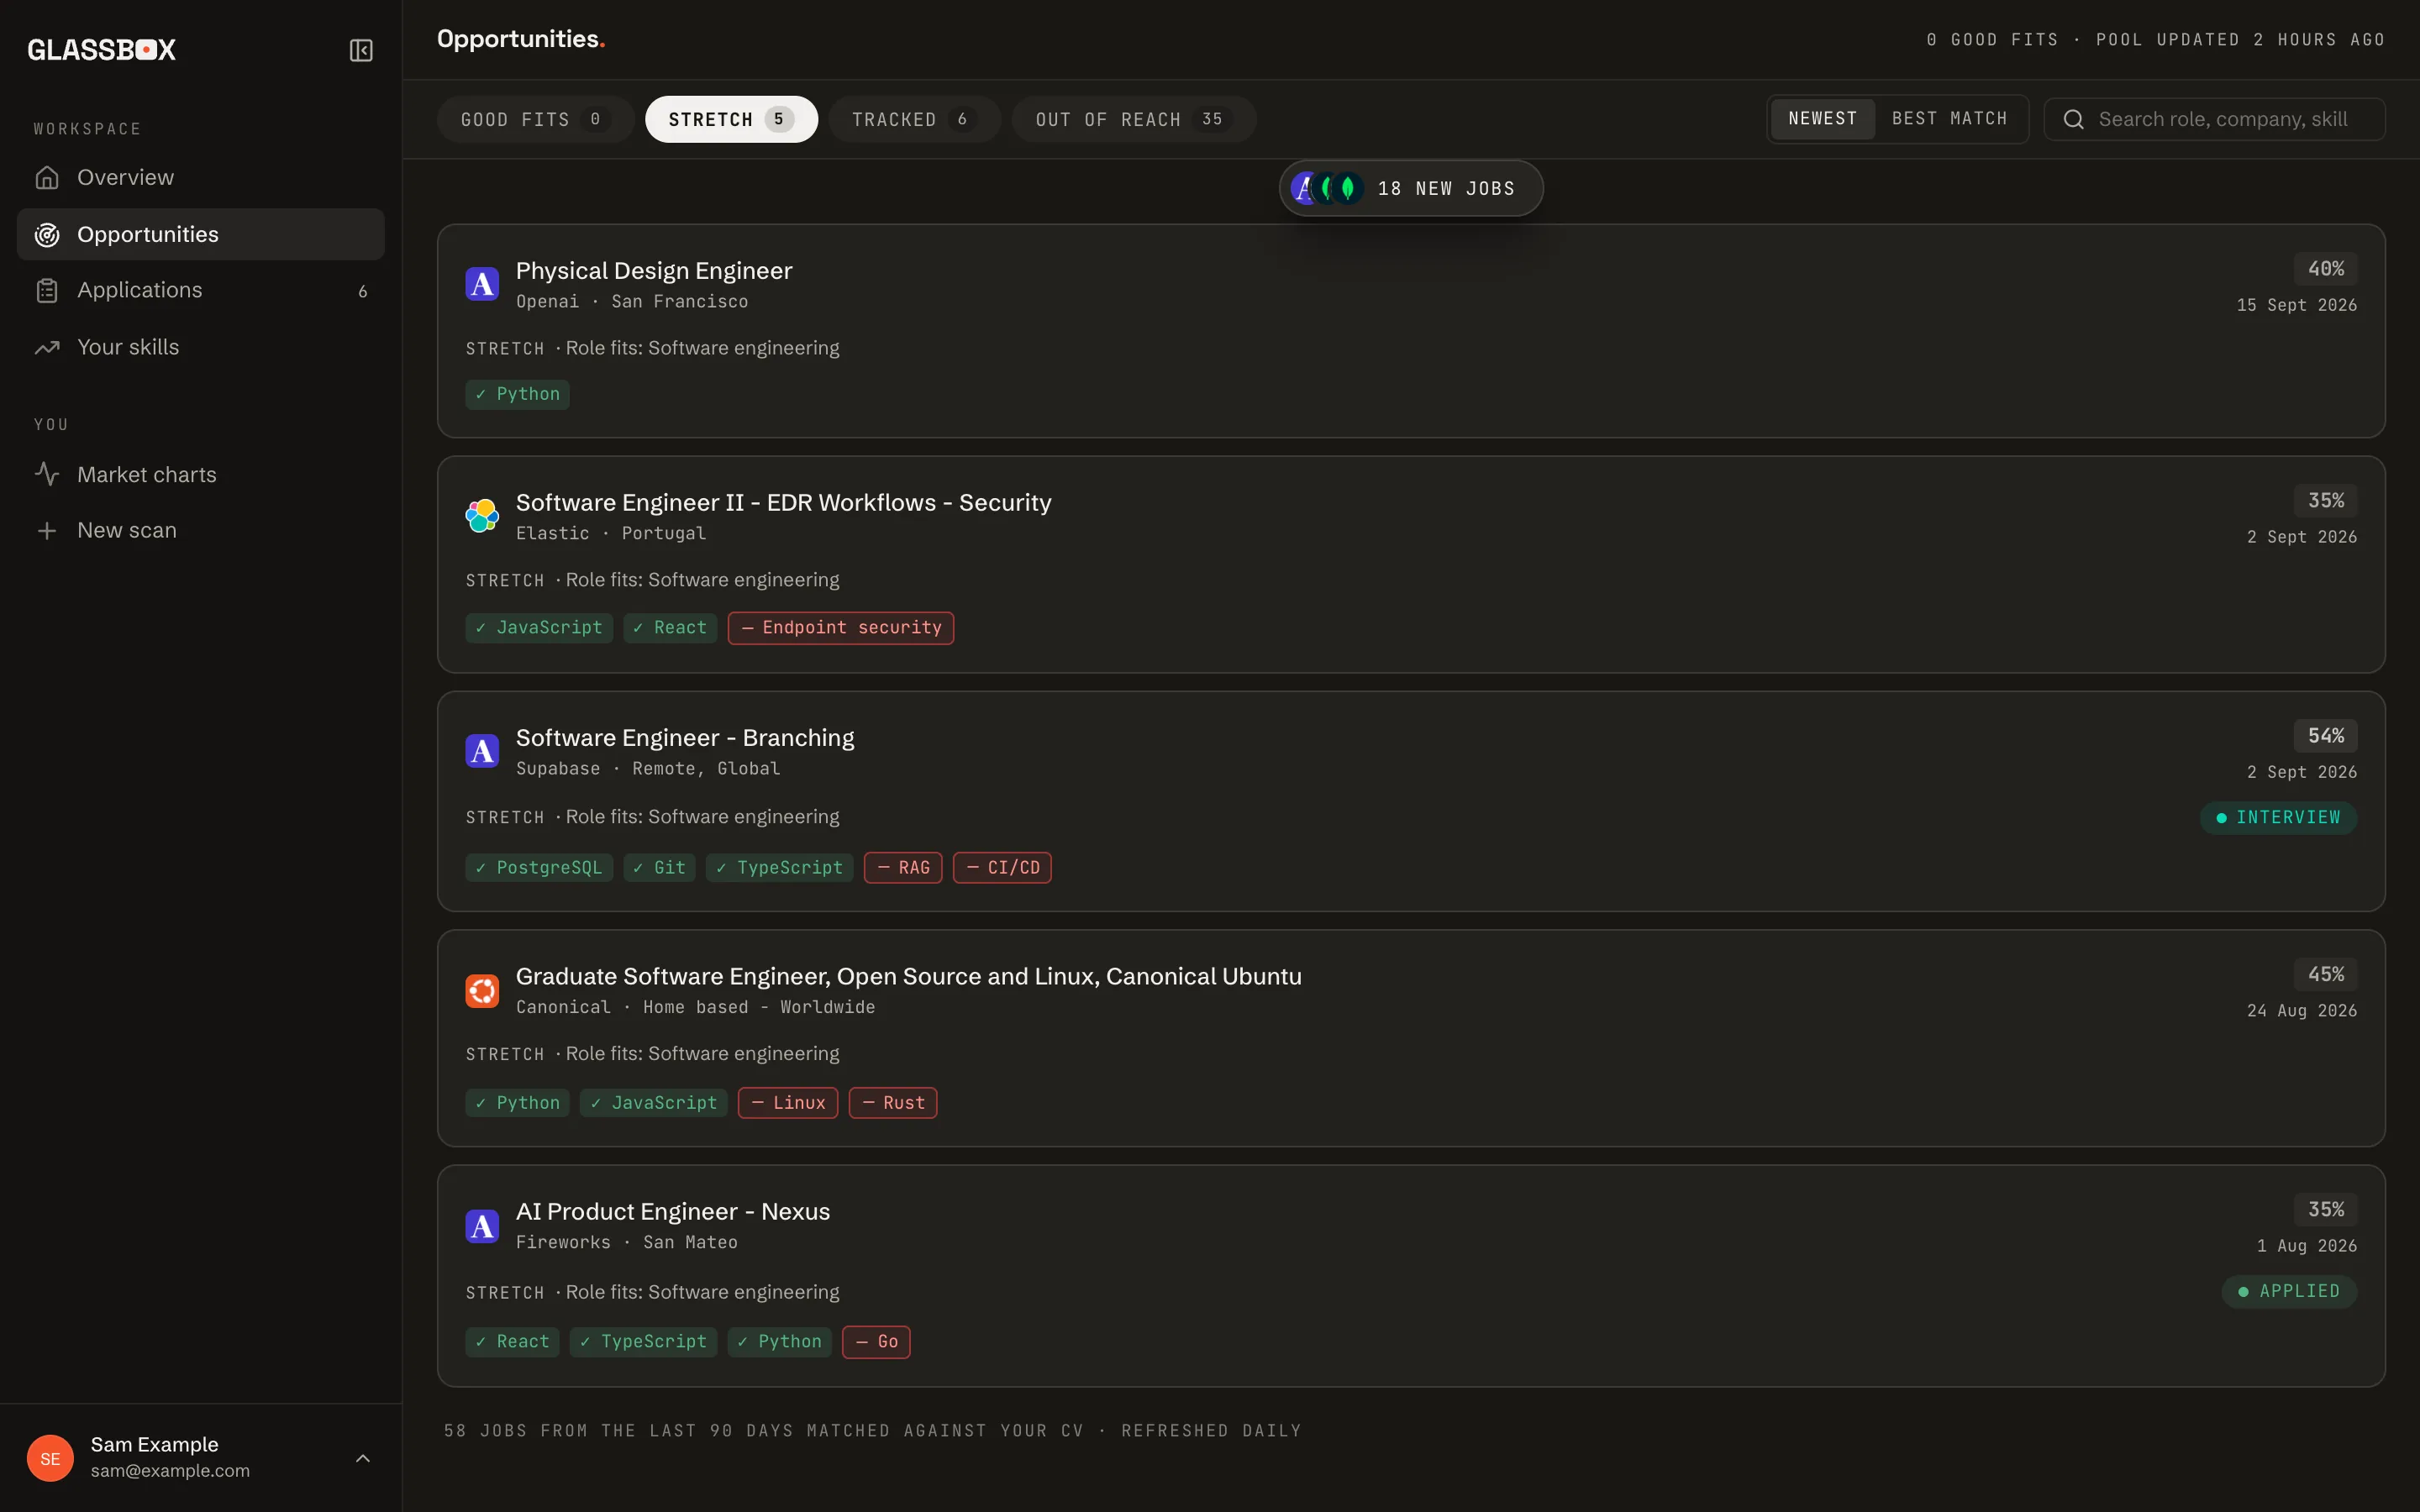Click the Canonical Ubuntu logo
The image size is (2420, 1512).
(x=482, y=990)
